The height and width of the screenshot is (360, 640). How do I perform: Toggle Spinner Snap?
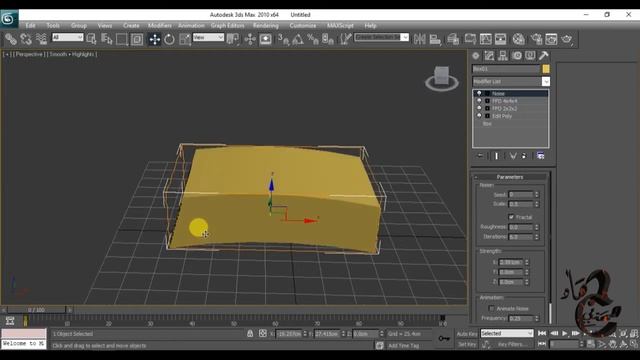(328, 39)
